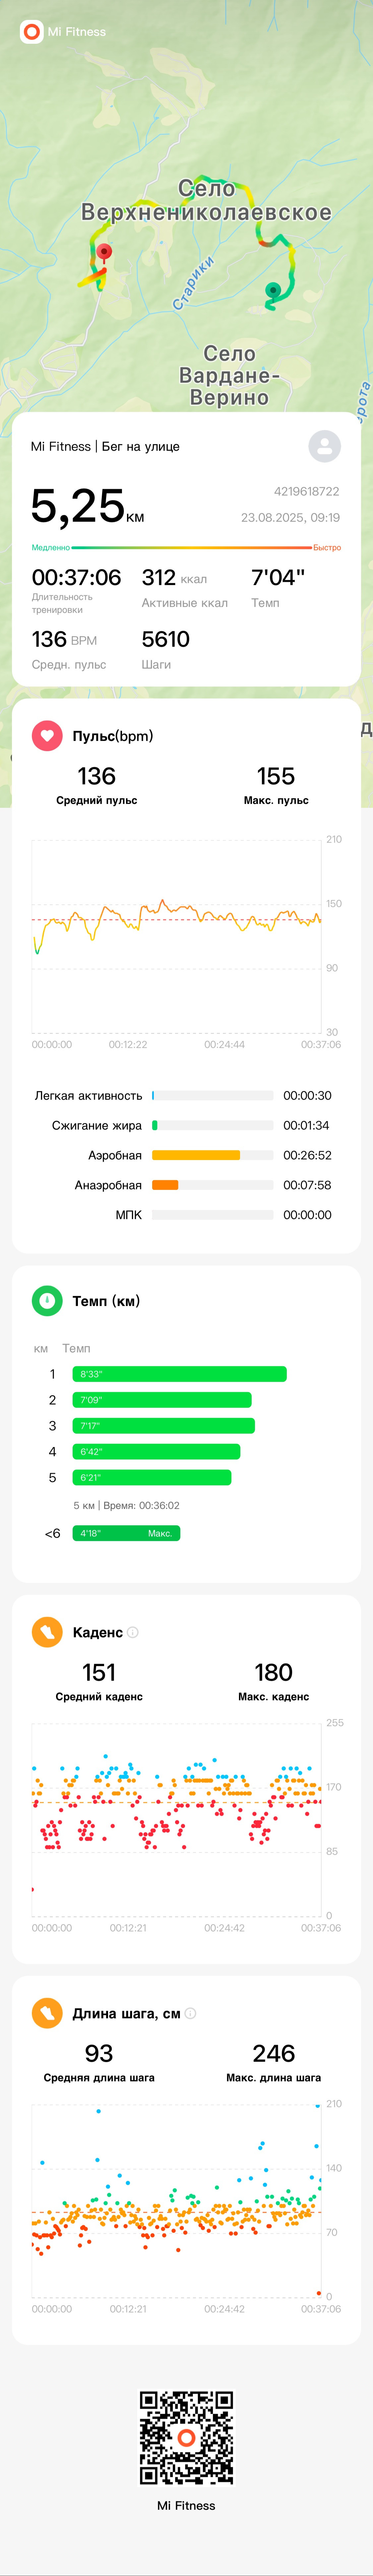Open info icon next to Длина шага
The width and height of the screenshot is (373, 2576).
click(190, 2013)
